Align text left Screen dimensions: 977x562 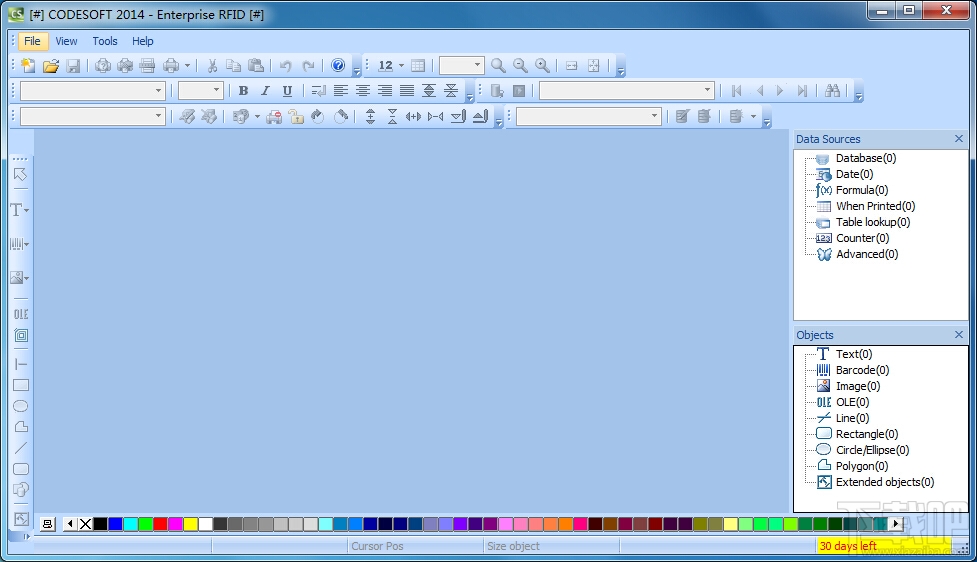pos(340,91)
